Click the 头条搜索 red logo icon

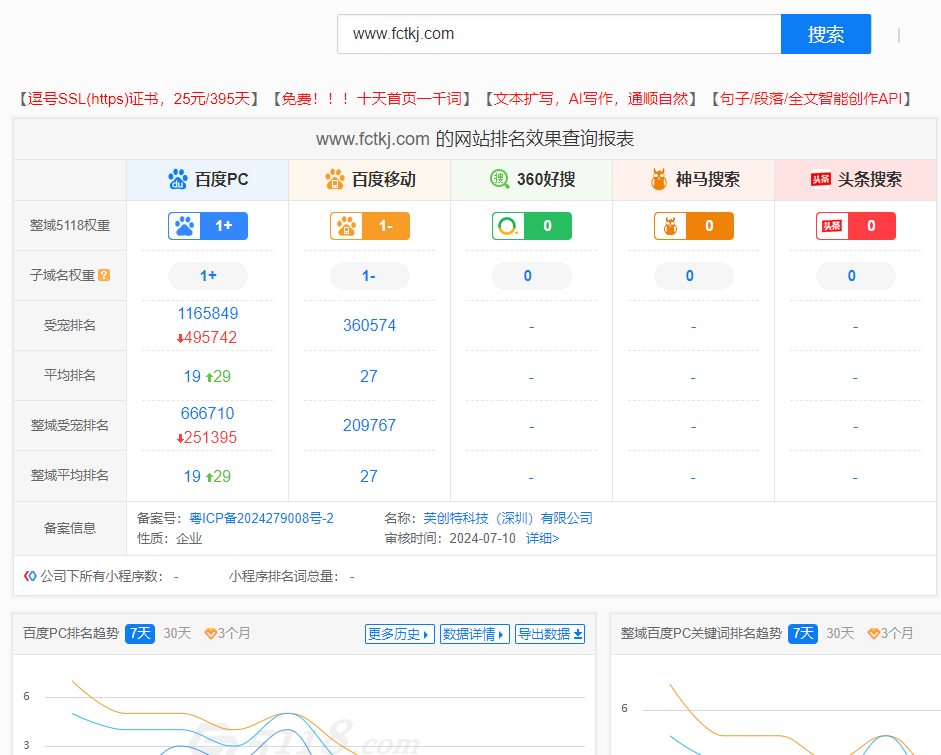[820, 179]
